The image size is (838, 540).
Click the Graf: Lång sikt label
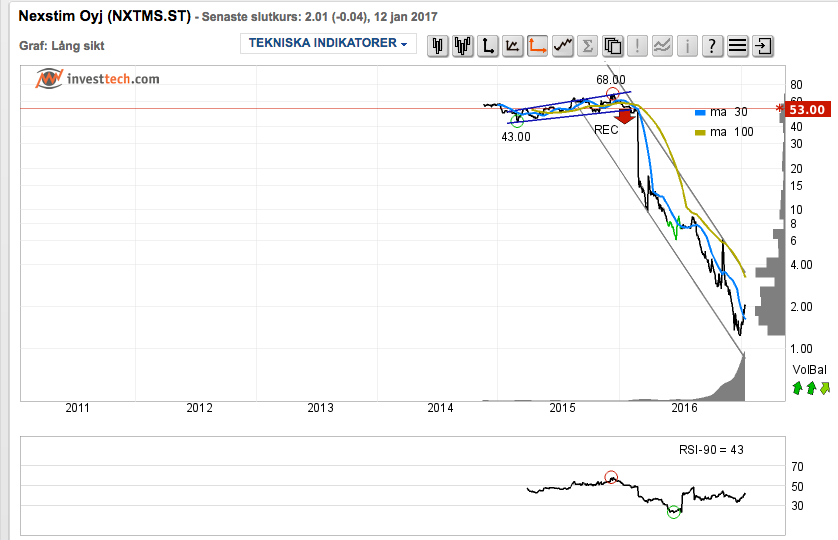(x=61, y=46)
